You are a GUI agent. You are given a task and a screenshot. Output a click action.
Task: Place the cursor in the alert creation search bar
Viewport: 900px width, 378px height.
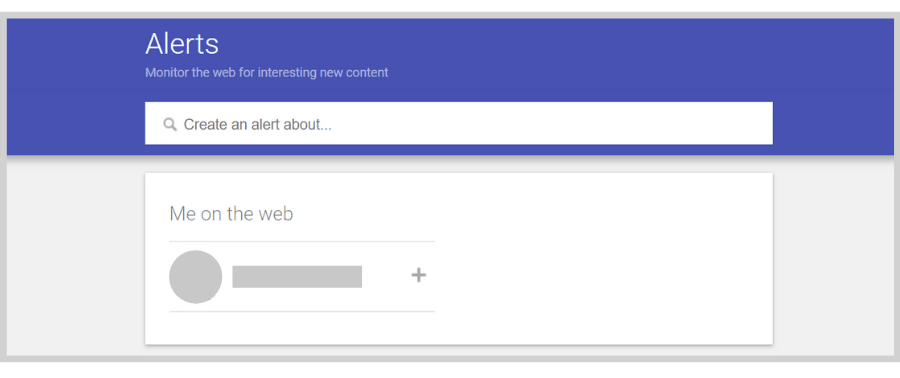[x=459, y=123]
